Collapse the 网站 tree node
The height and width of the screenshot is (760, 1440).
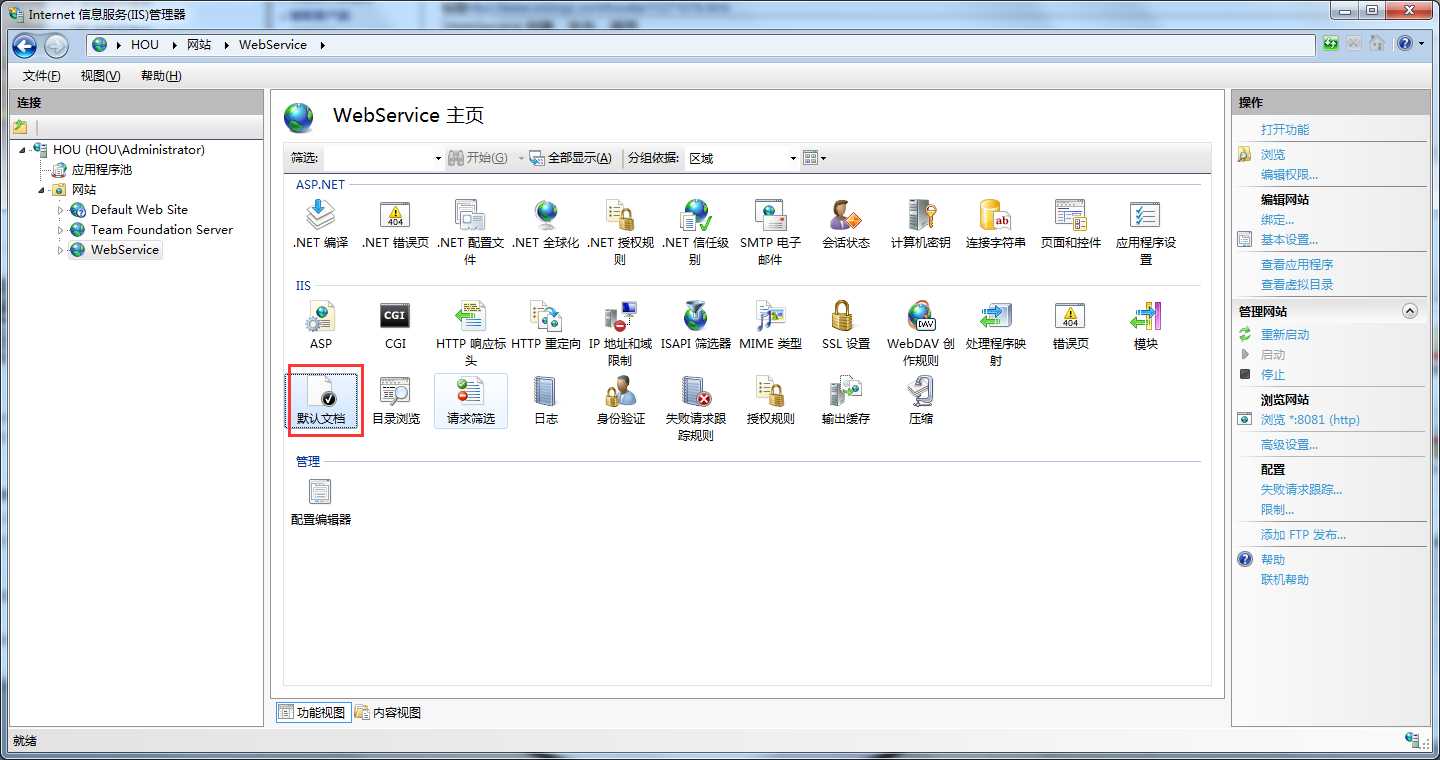[42, 190]
